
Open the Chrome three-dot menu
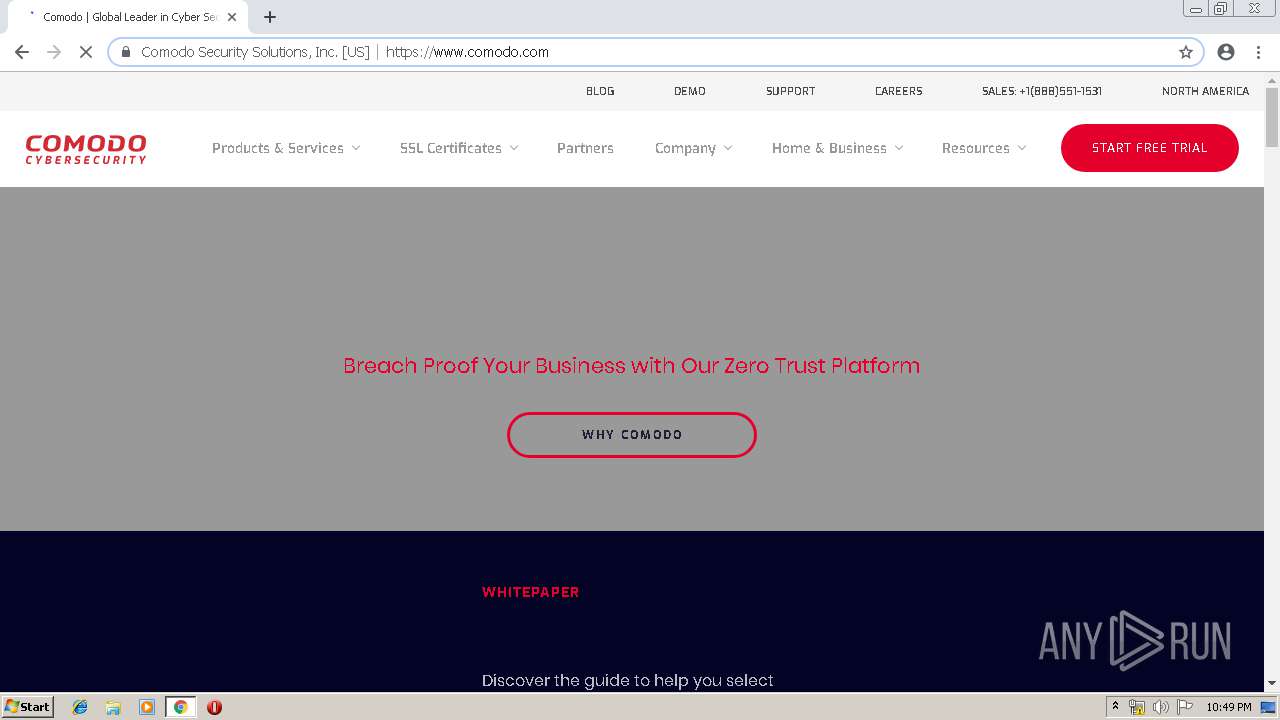coord(1258,52)
